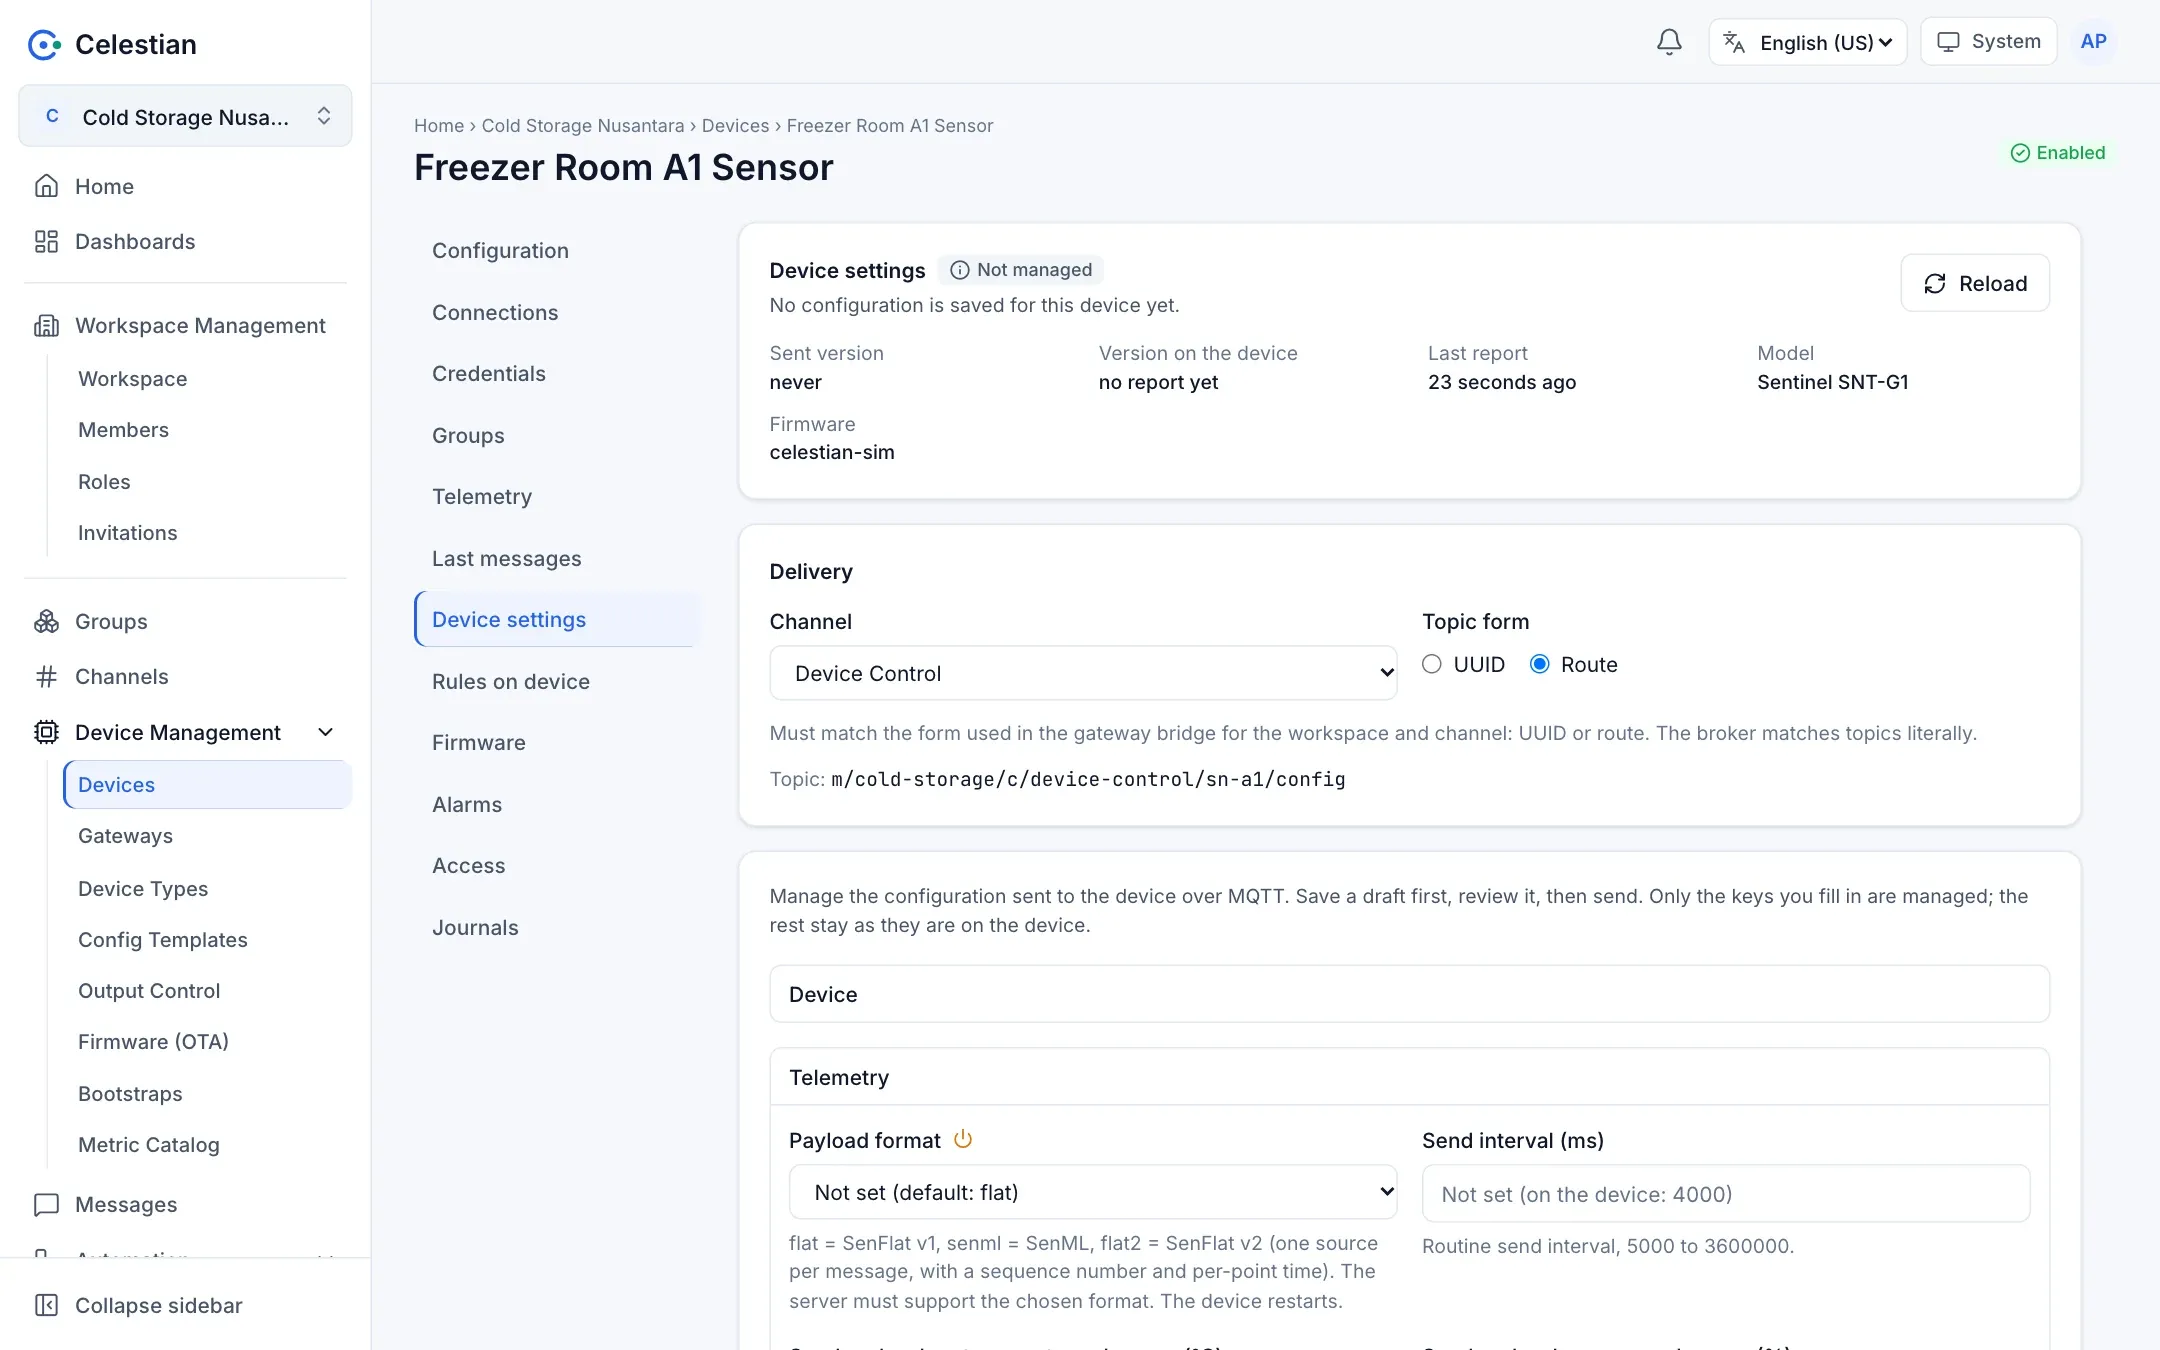
Task: Click the Dashboards grid icon
Action: (46, 241)
